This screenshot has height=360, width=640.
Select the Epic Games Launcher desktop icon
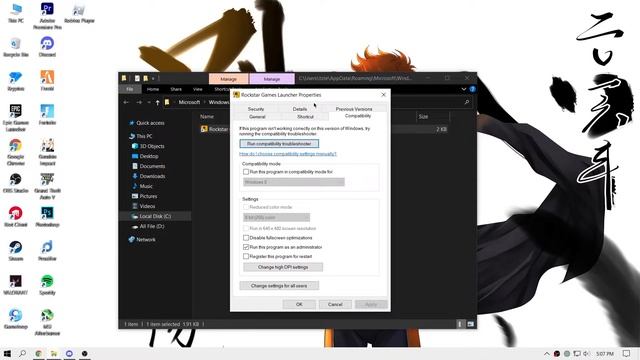16,118
